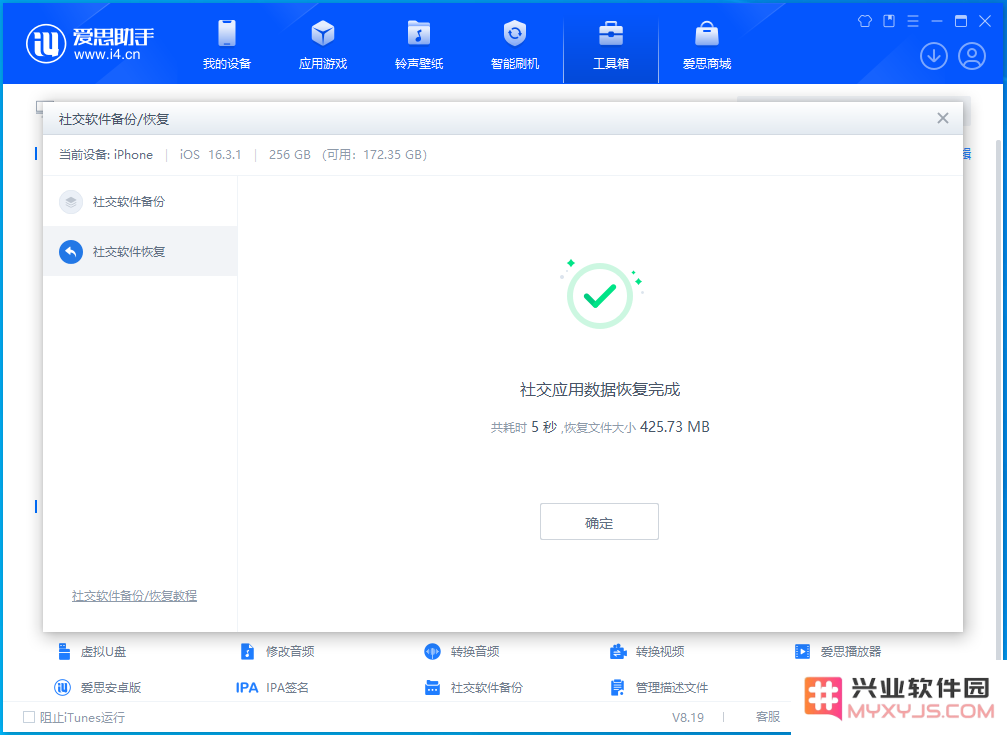This screenshot has width=1007, height=735.
Task: Open the 应用游戏 section
Action: tap(323, 44)
